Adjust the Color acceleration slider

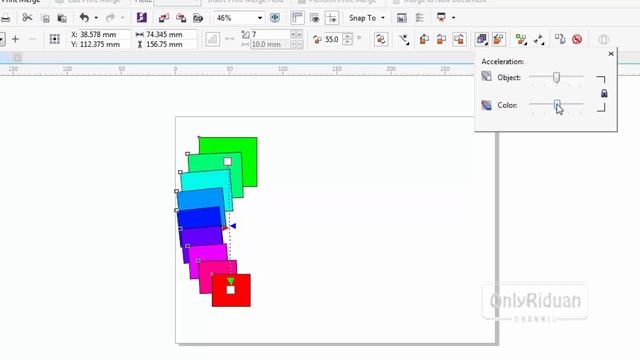(556, 105)
